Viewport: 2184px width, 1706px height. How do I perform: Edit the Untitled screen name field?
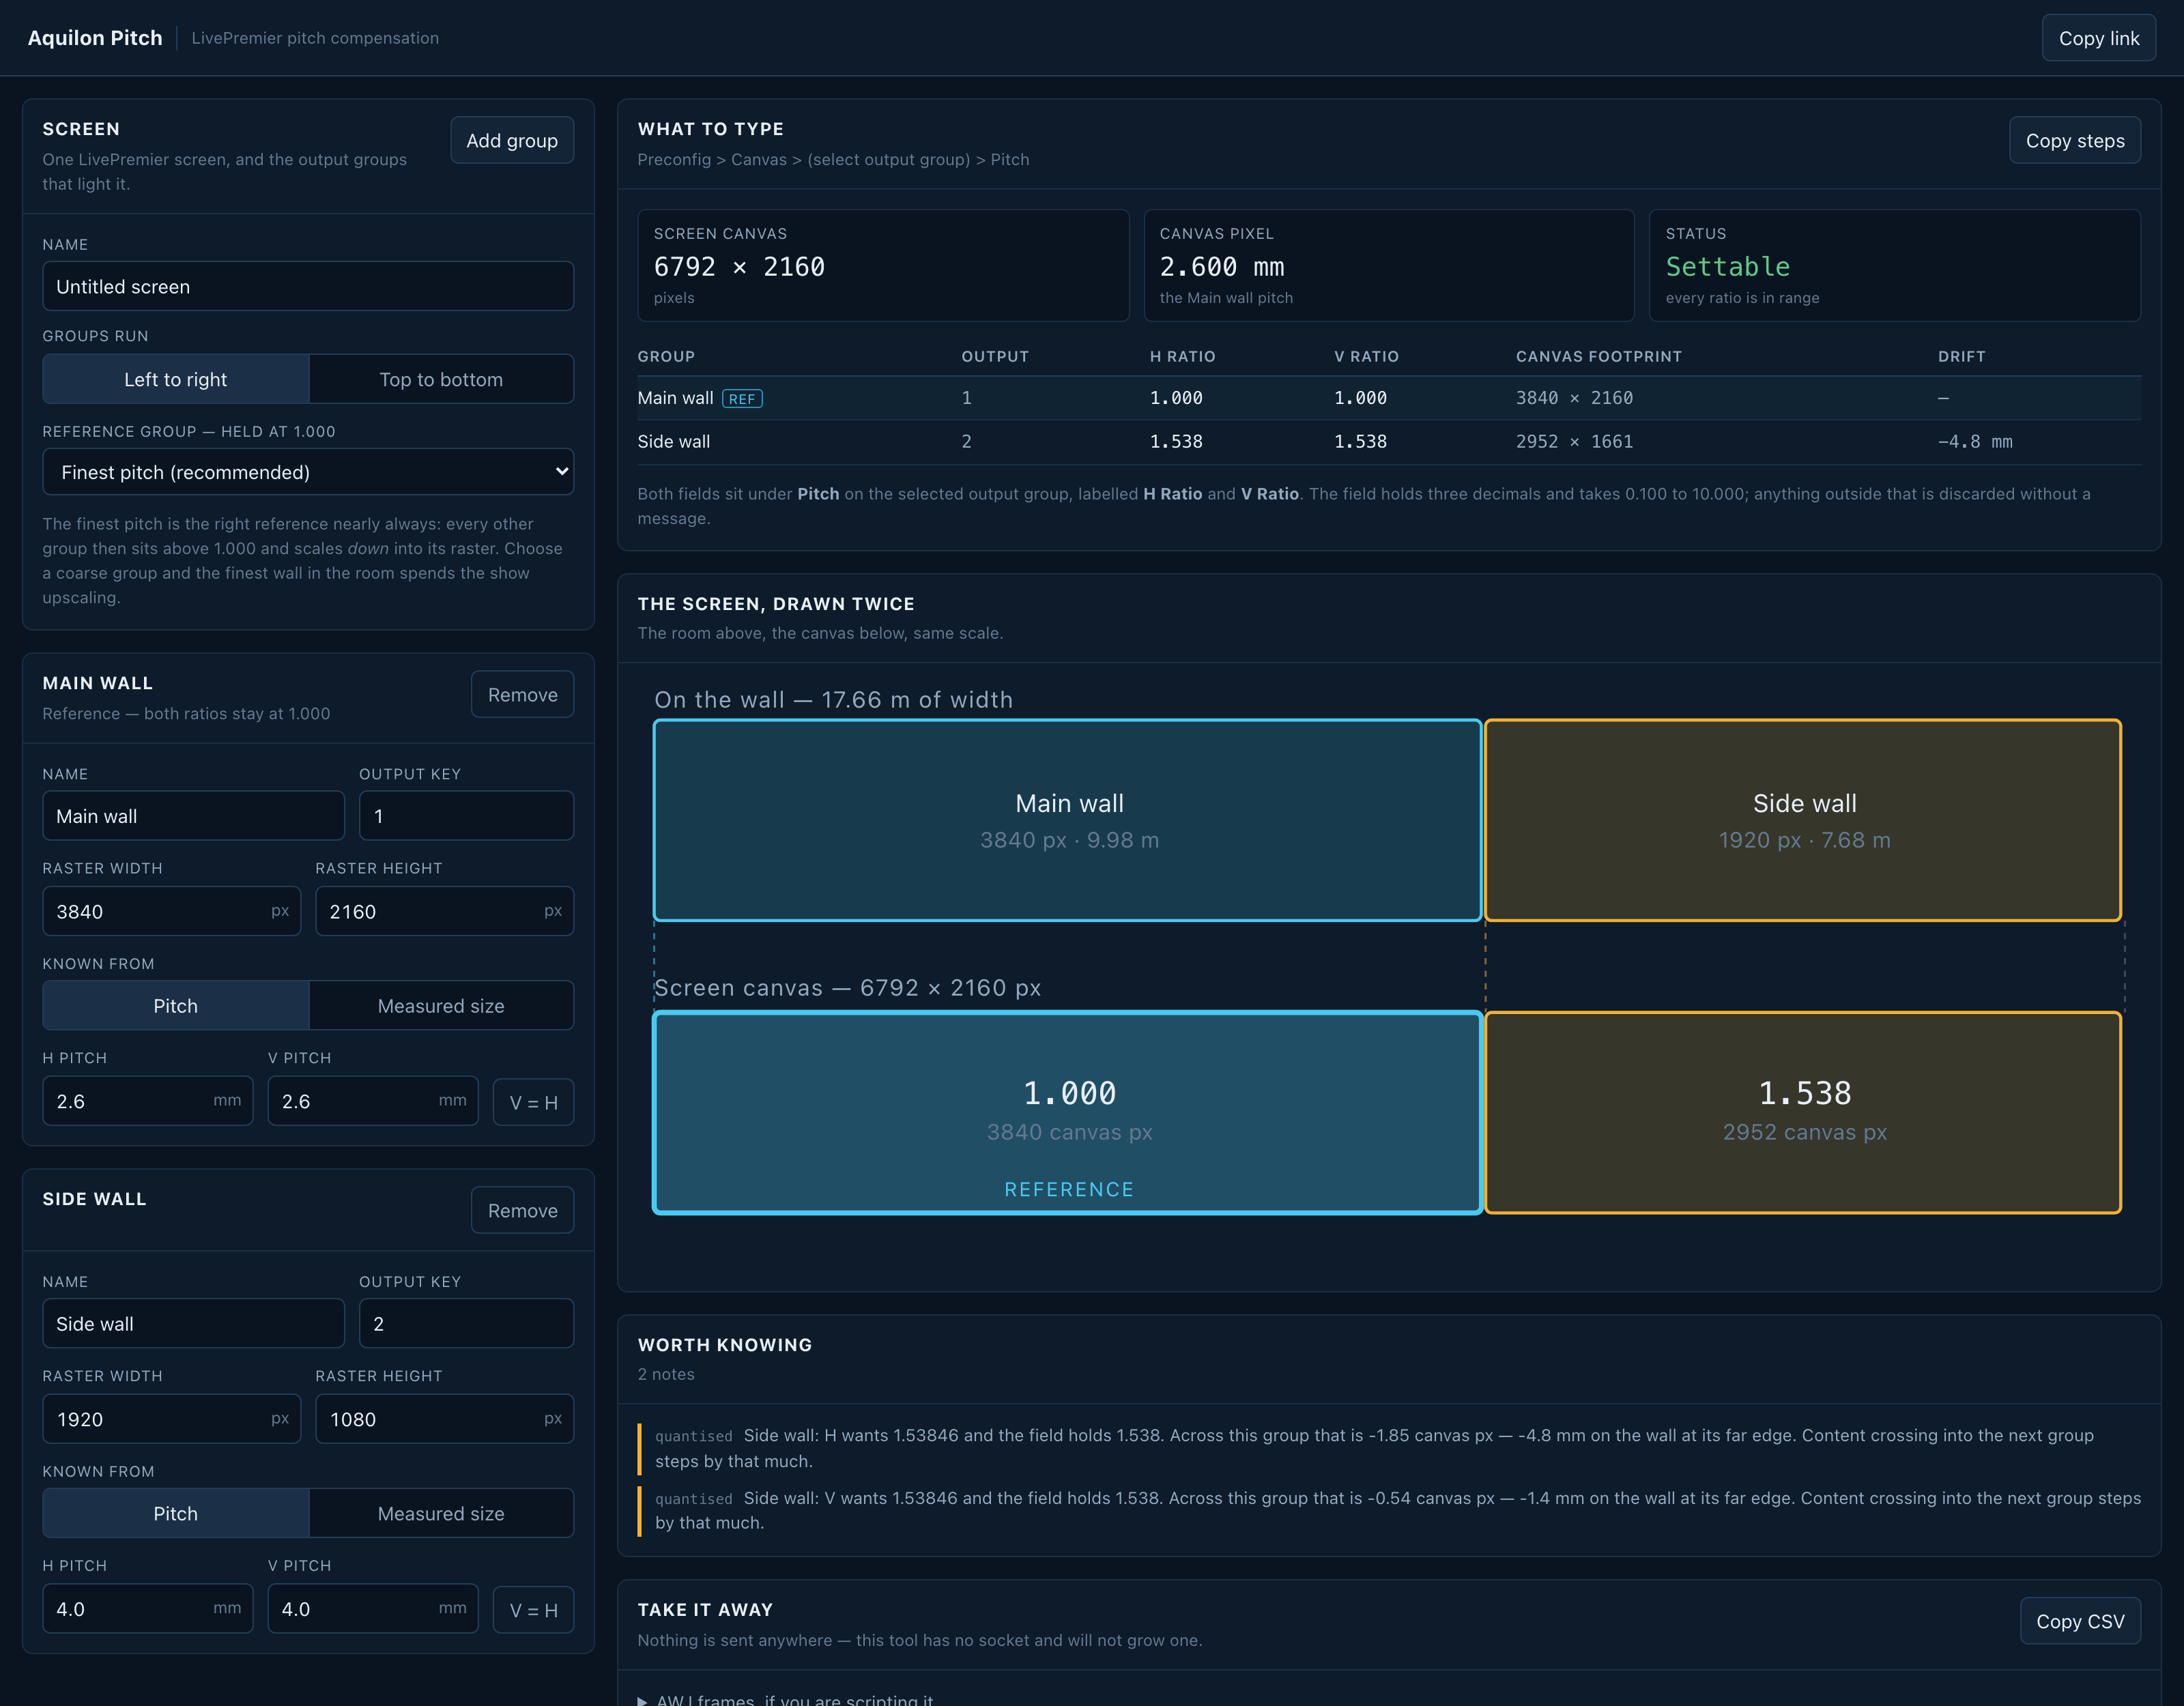(x=308, y=286)
